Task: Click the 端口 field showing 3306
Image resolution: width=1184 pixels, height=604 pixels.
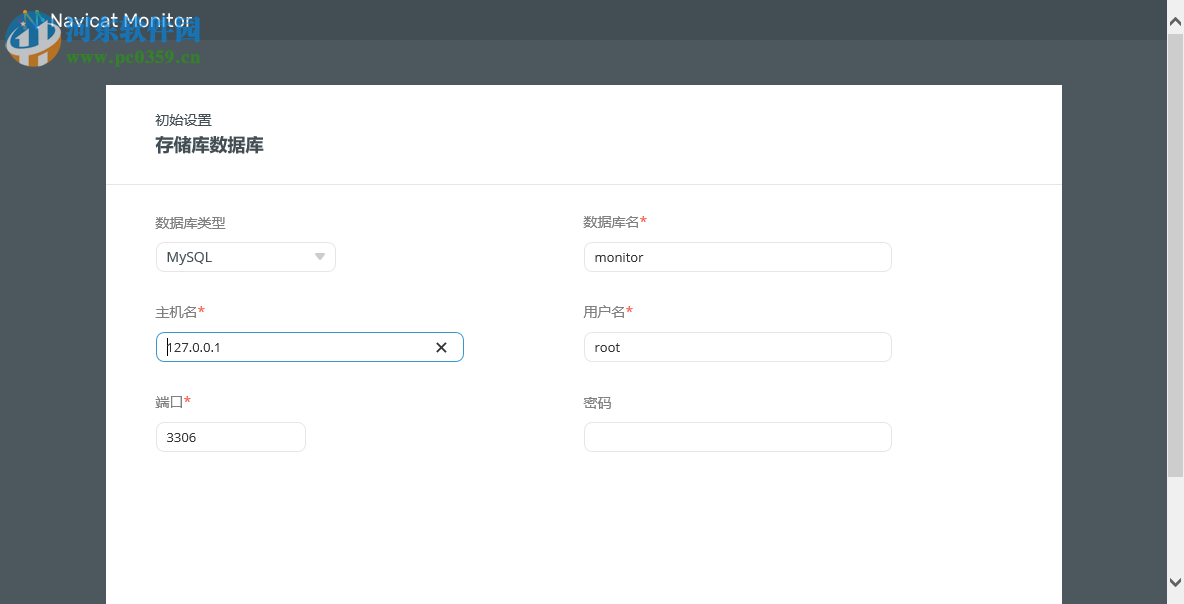Action: point(230,437)
